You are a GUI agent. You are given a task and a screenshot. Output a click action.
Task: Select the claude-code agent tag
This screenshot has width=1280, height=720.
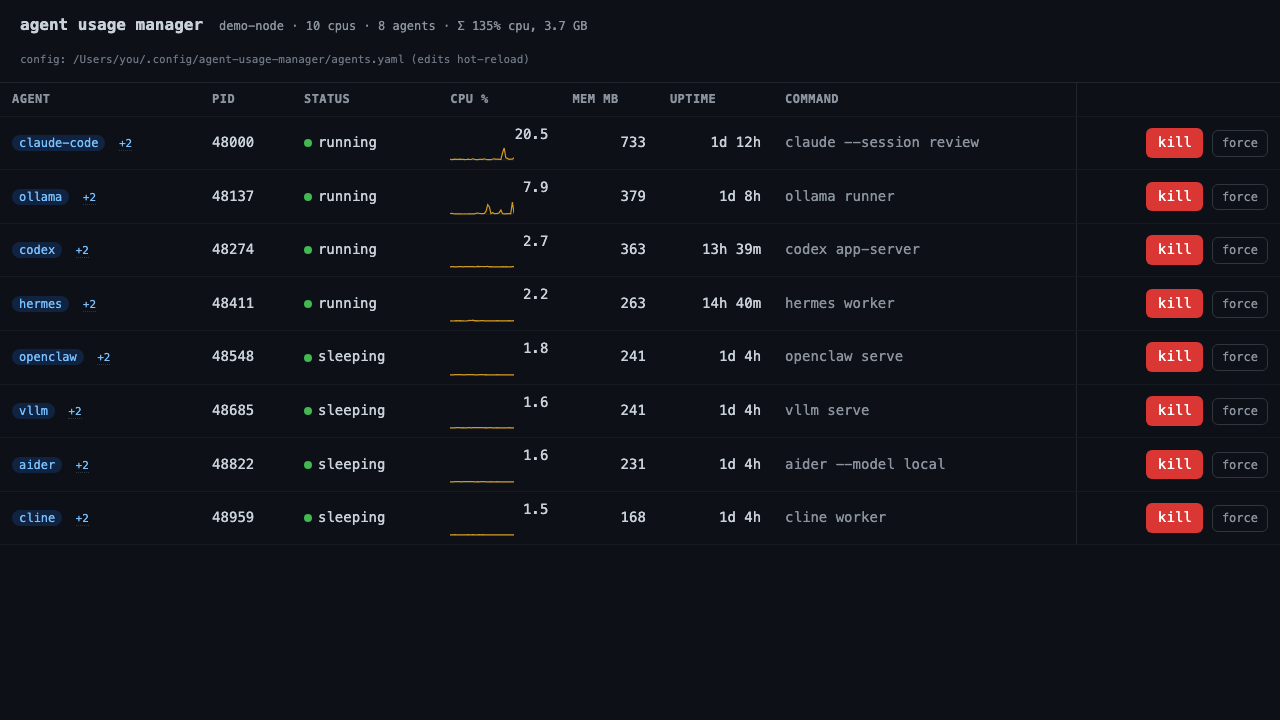(x=58, y=143)
